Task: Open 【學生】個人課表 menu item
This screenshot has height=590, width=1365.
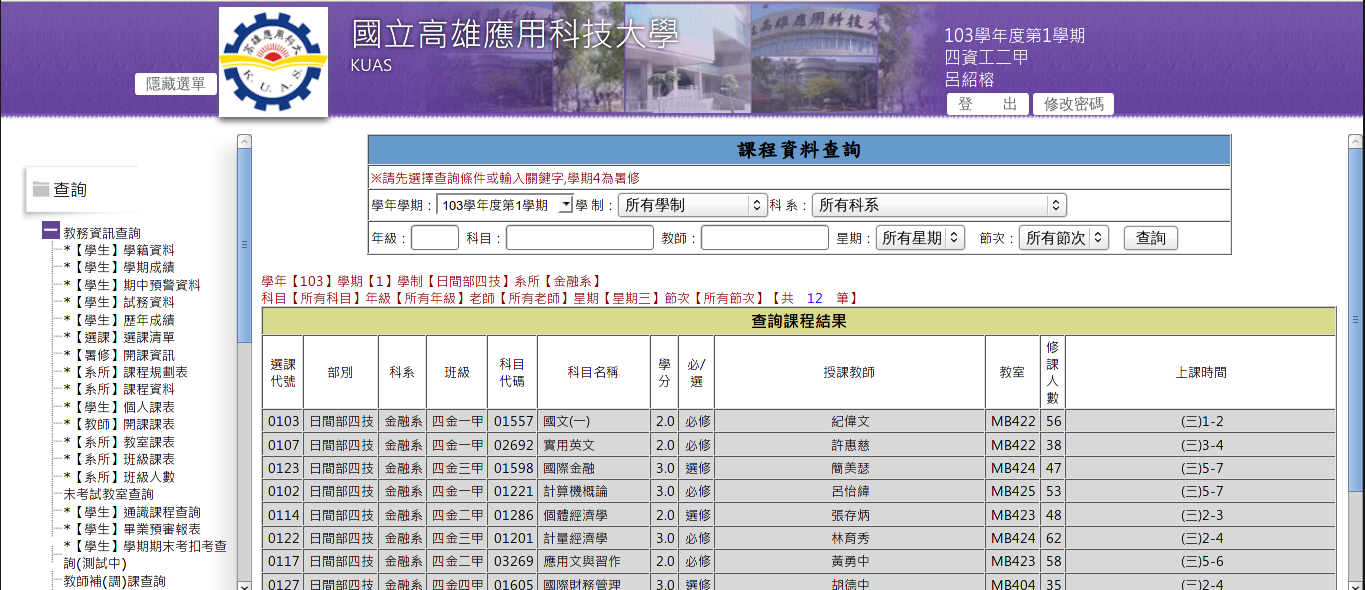Action: [x=119, y=407]
